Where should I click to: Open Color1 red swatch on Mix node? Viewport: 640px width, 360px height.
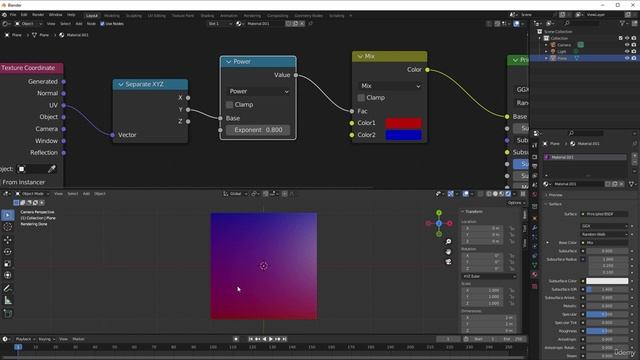(x=404, y=123)
